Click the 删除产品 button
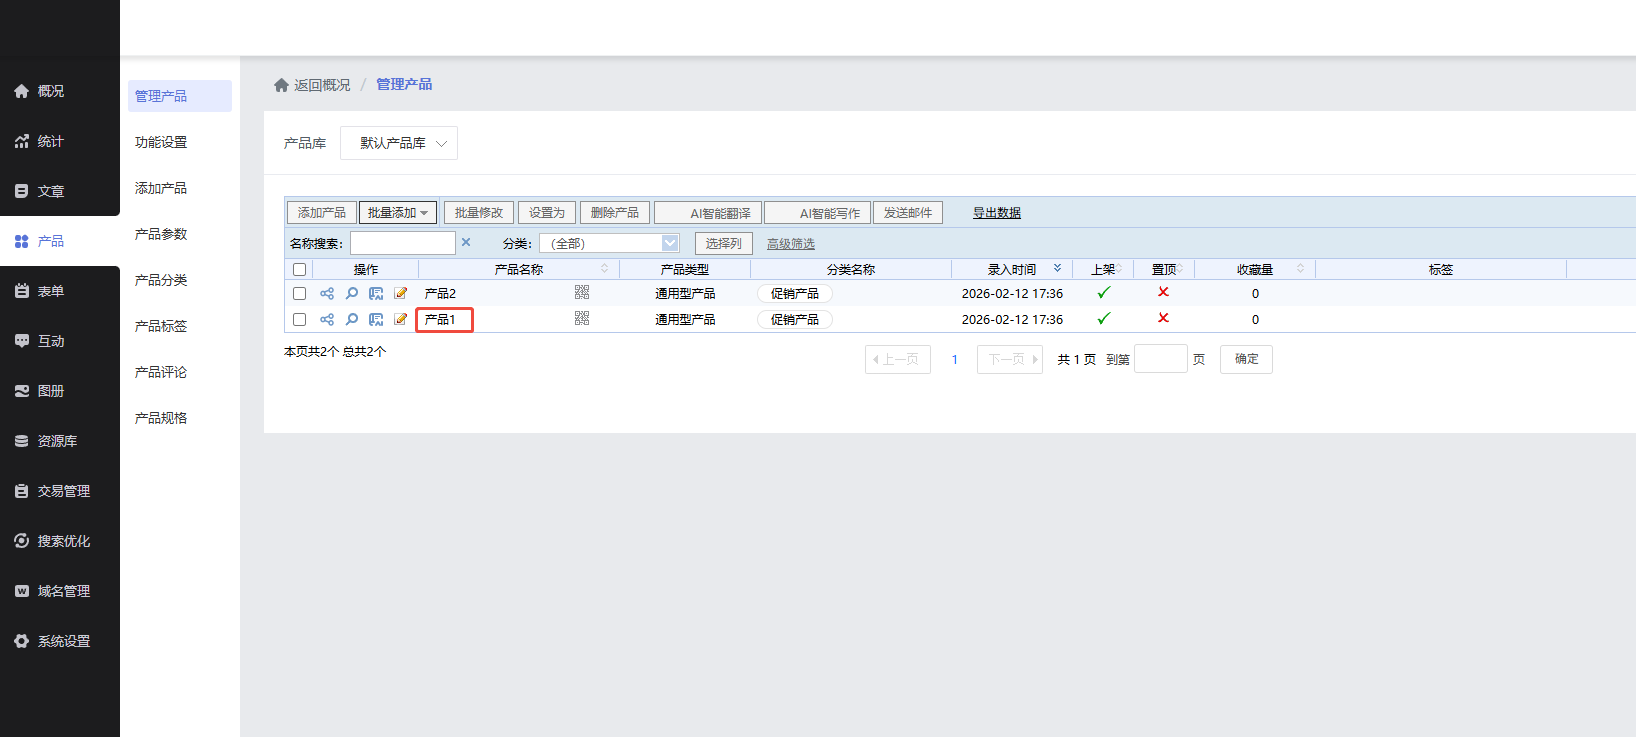 (615, 213)
